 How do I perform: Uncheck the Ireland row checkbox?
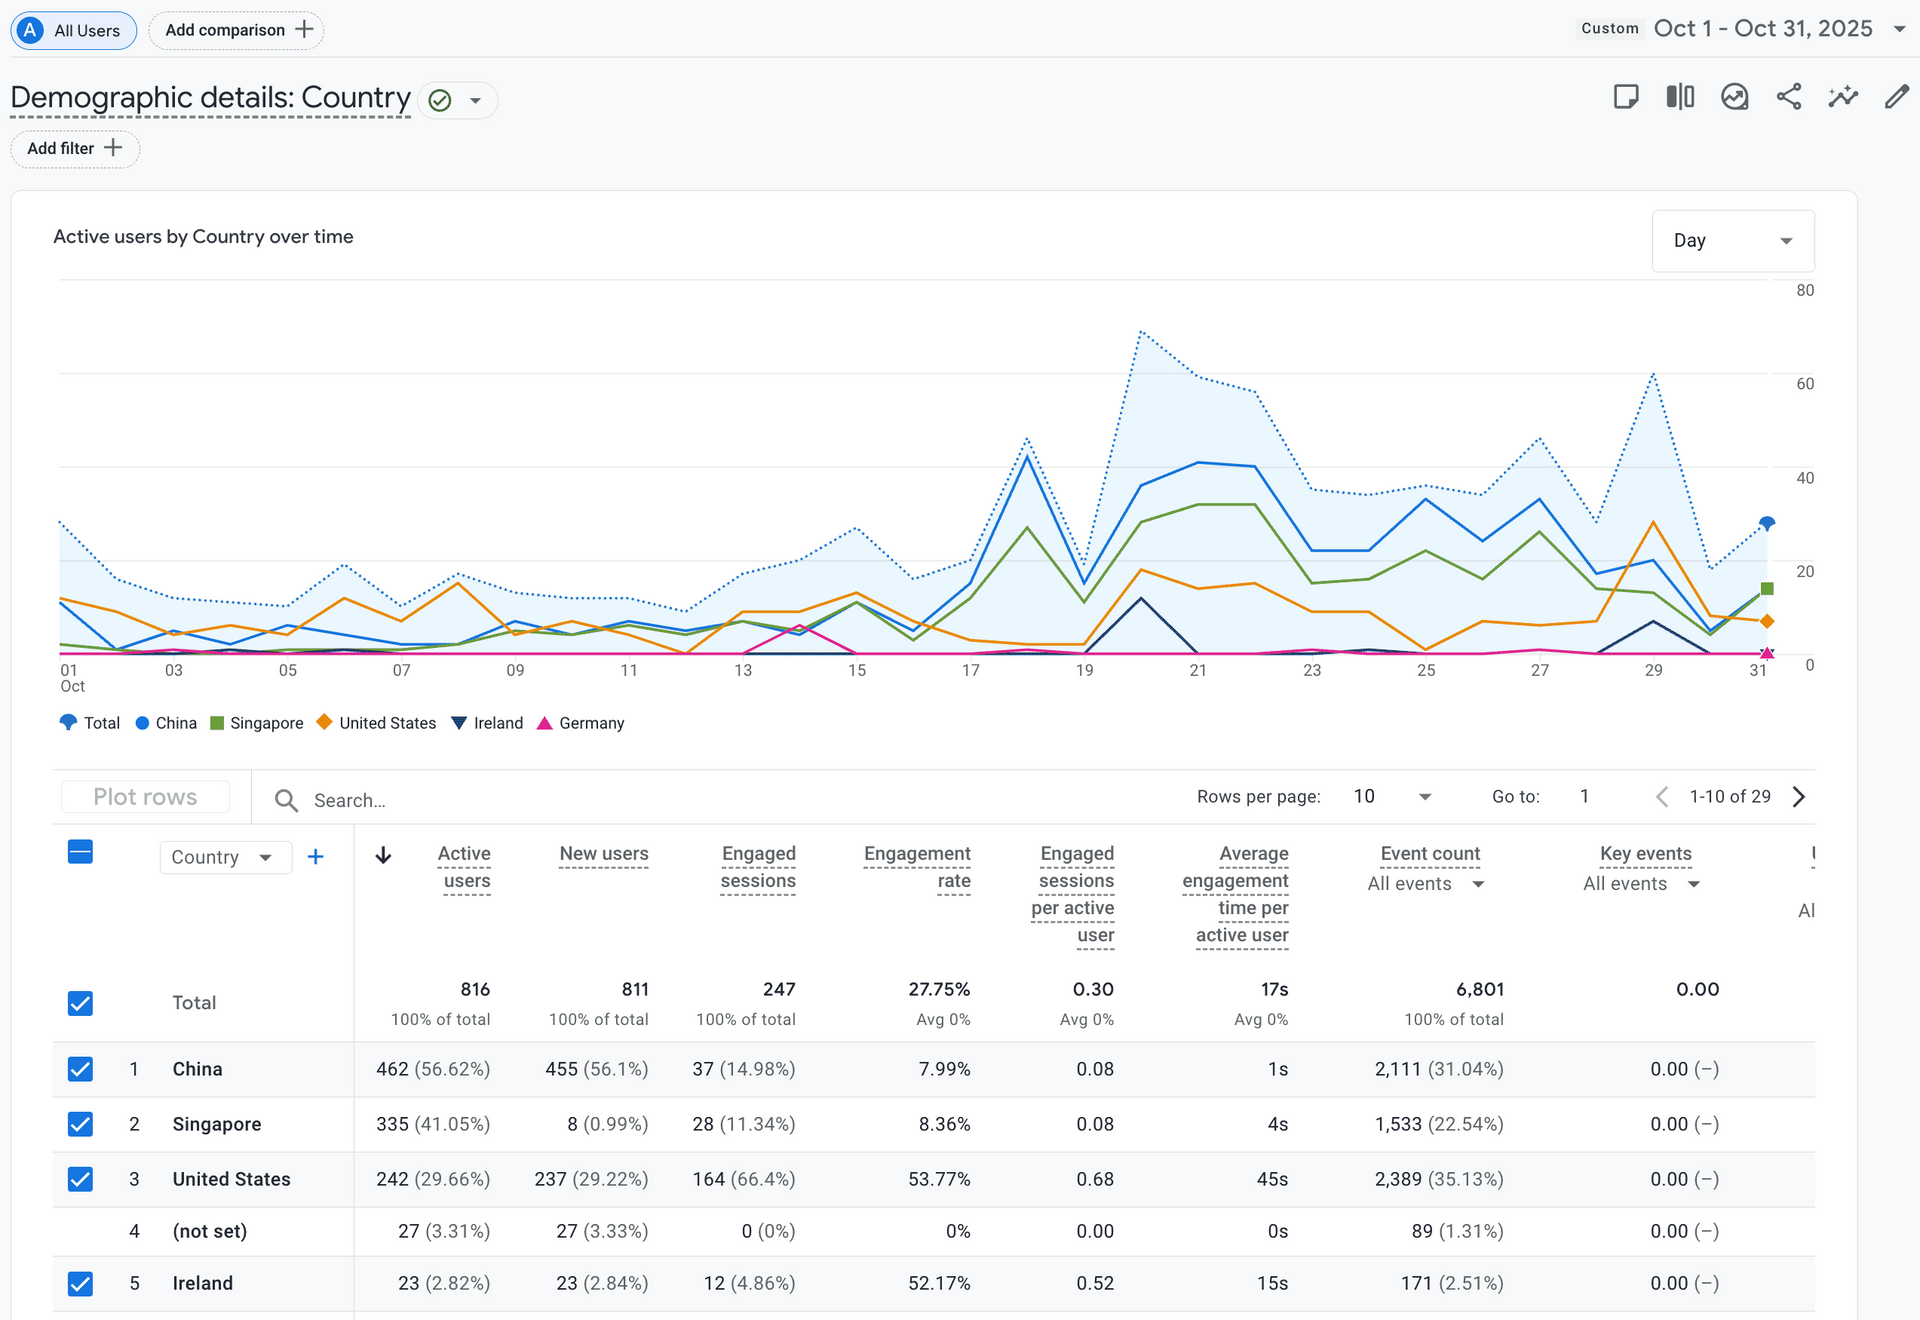click(80, 1283)
